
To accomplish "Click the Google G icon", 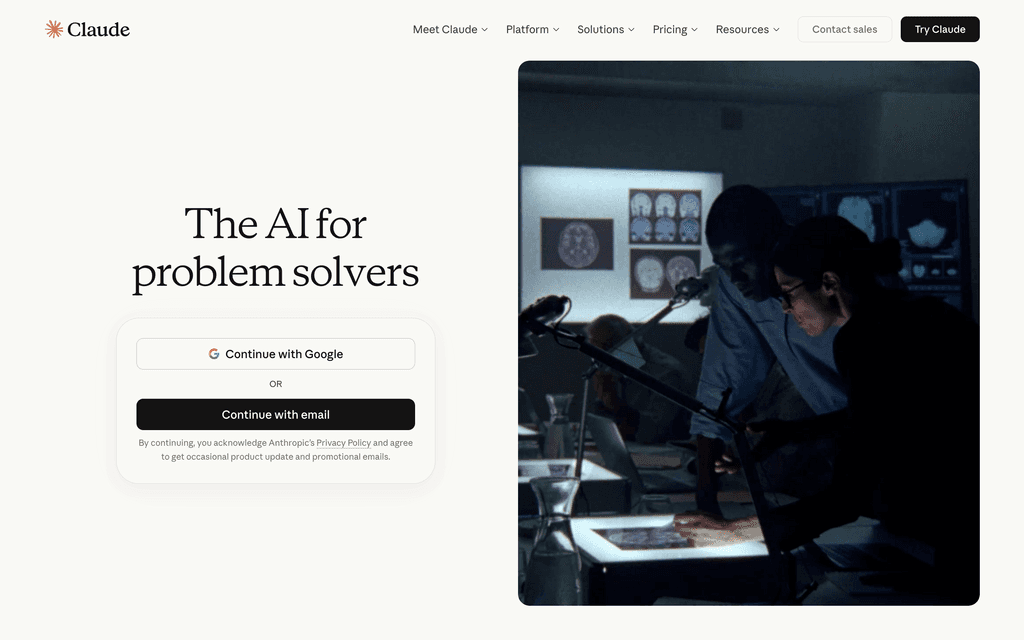I will pos(214,354).
